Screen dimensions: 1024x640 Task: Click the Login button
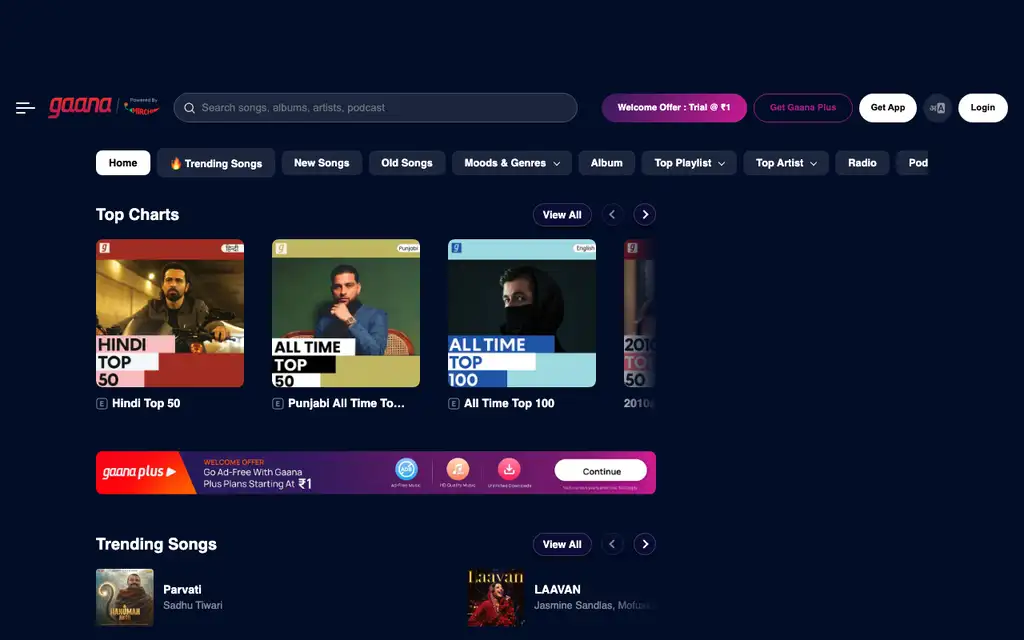(983, 108)
